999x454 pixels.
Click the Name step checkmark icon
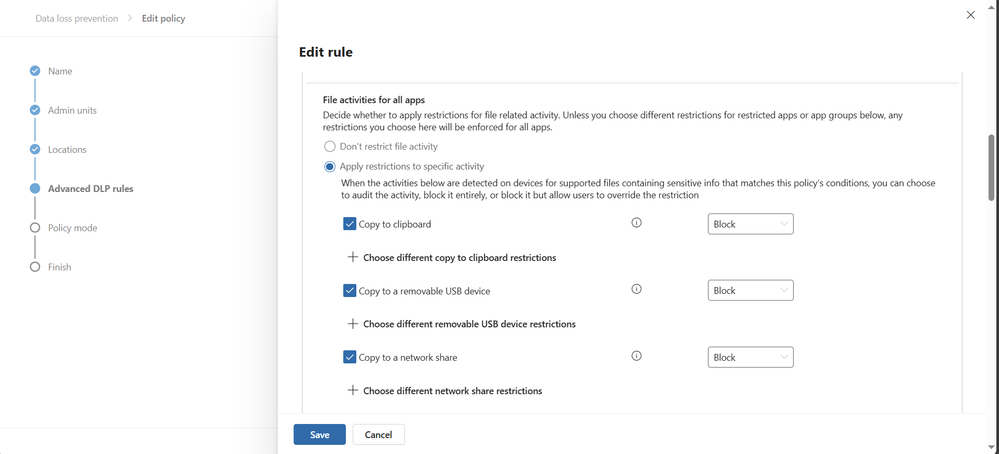coord(35,71)
